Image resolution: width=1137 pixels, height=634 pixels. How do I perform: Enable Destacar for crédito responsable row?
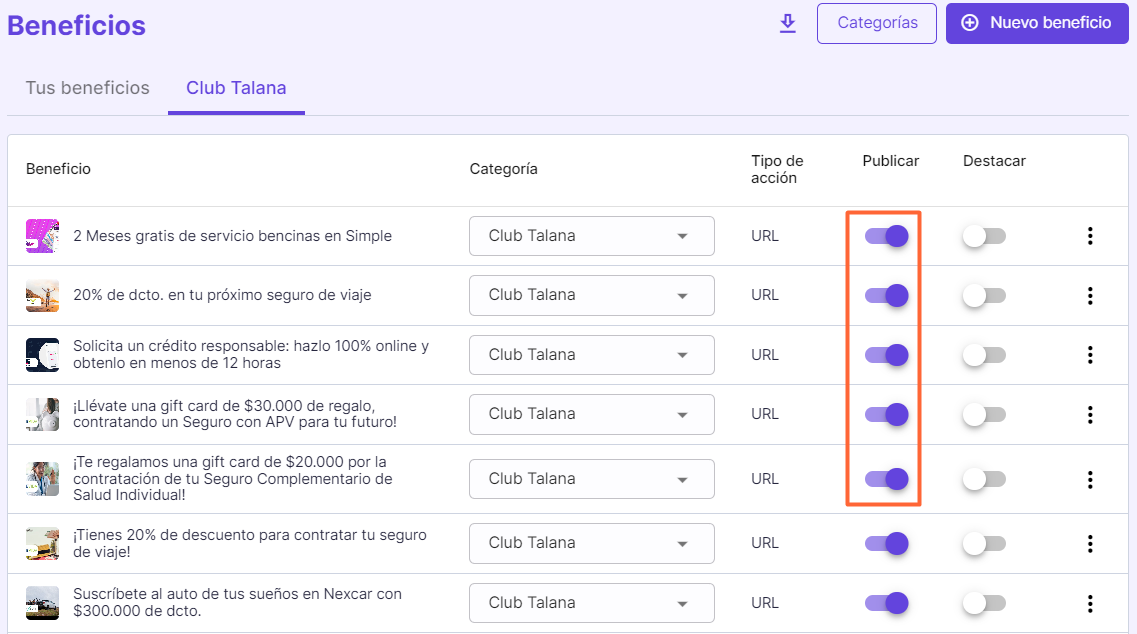[984, 355]
